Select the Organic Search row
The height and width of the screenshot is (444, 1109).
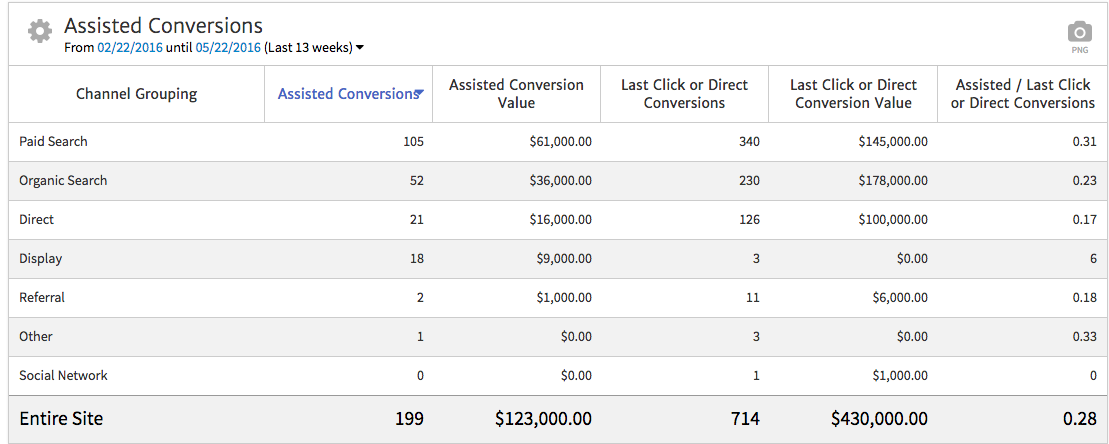click(x=63, y=181)
